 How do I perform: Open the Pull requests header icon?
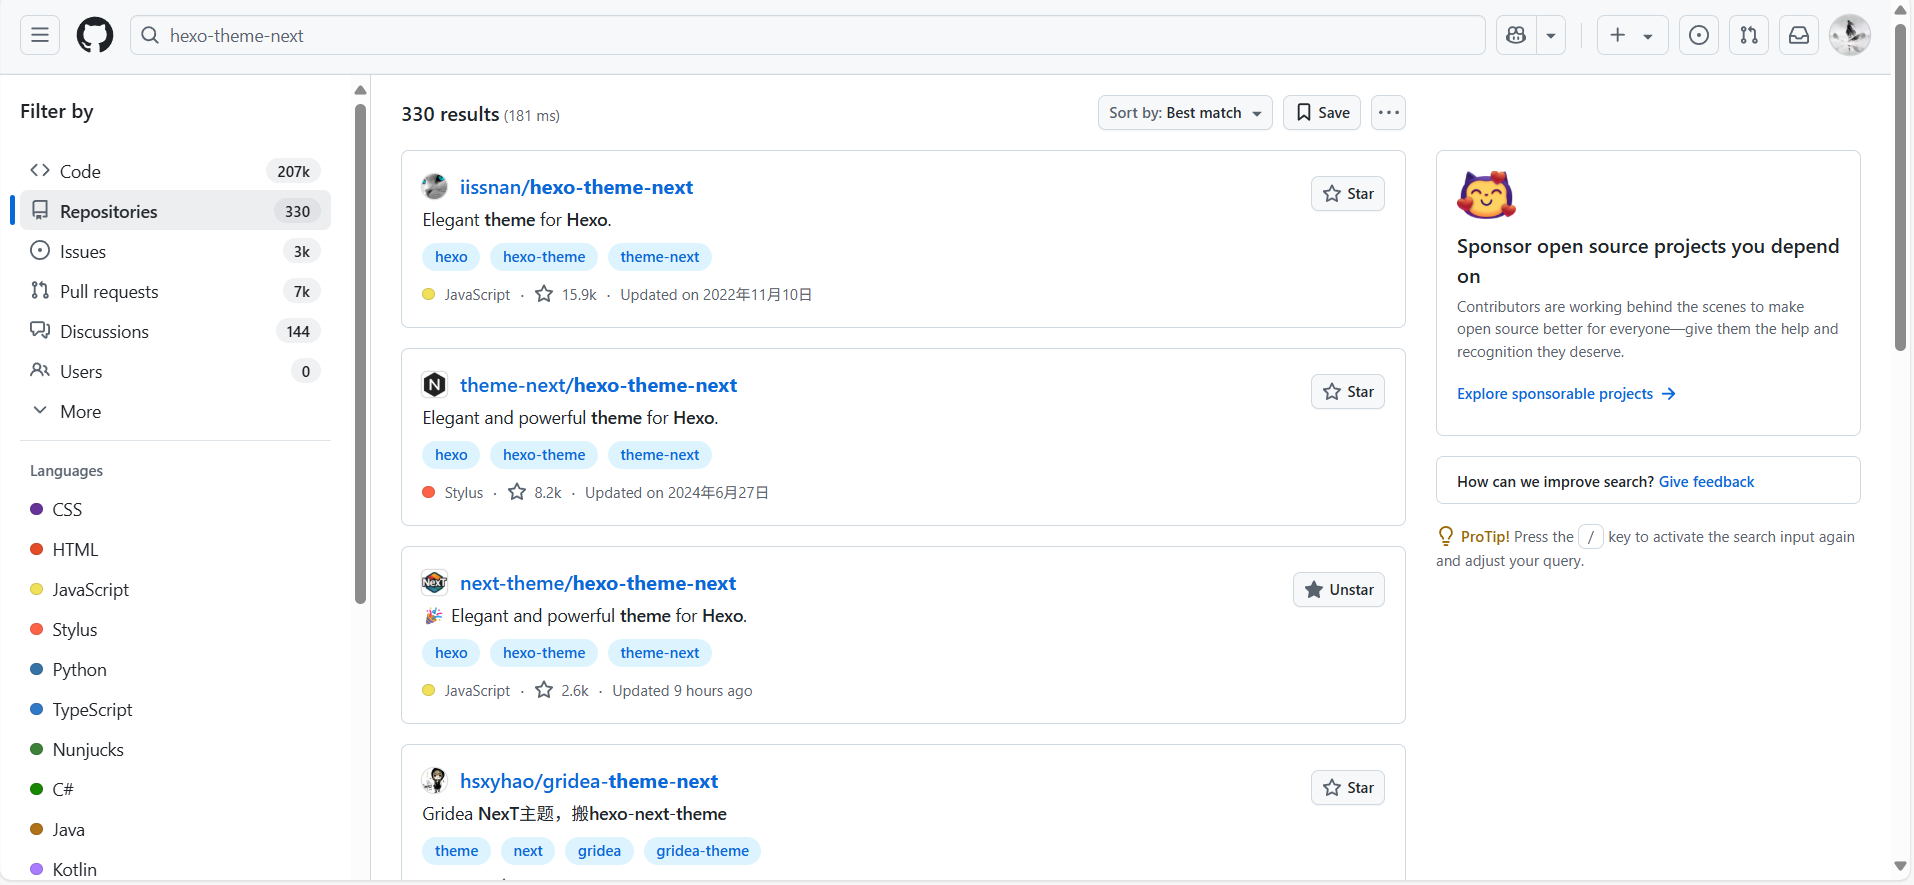click(x=1749, y=35)
